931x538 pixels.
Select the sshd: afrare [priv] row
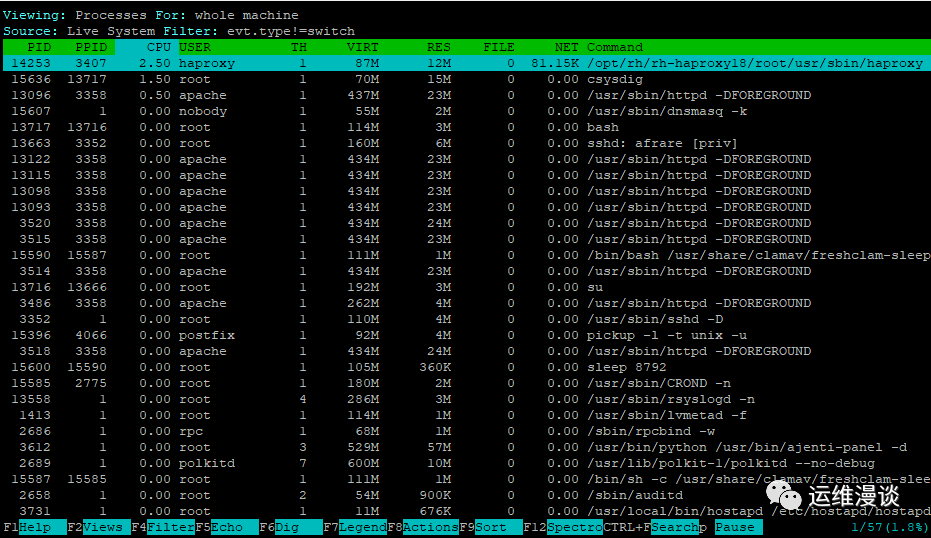[x=466, y=143]
